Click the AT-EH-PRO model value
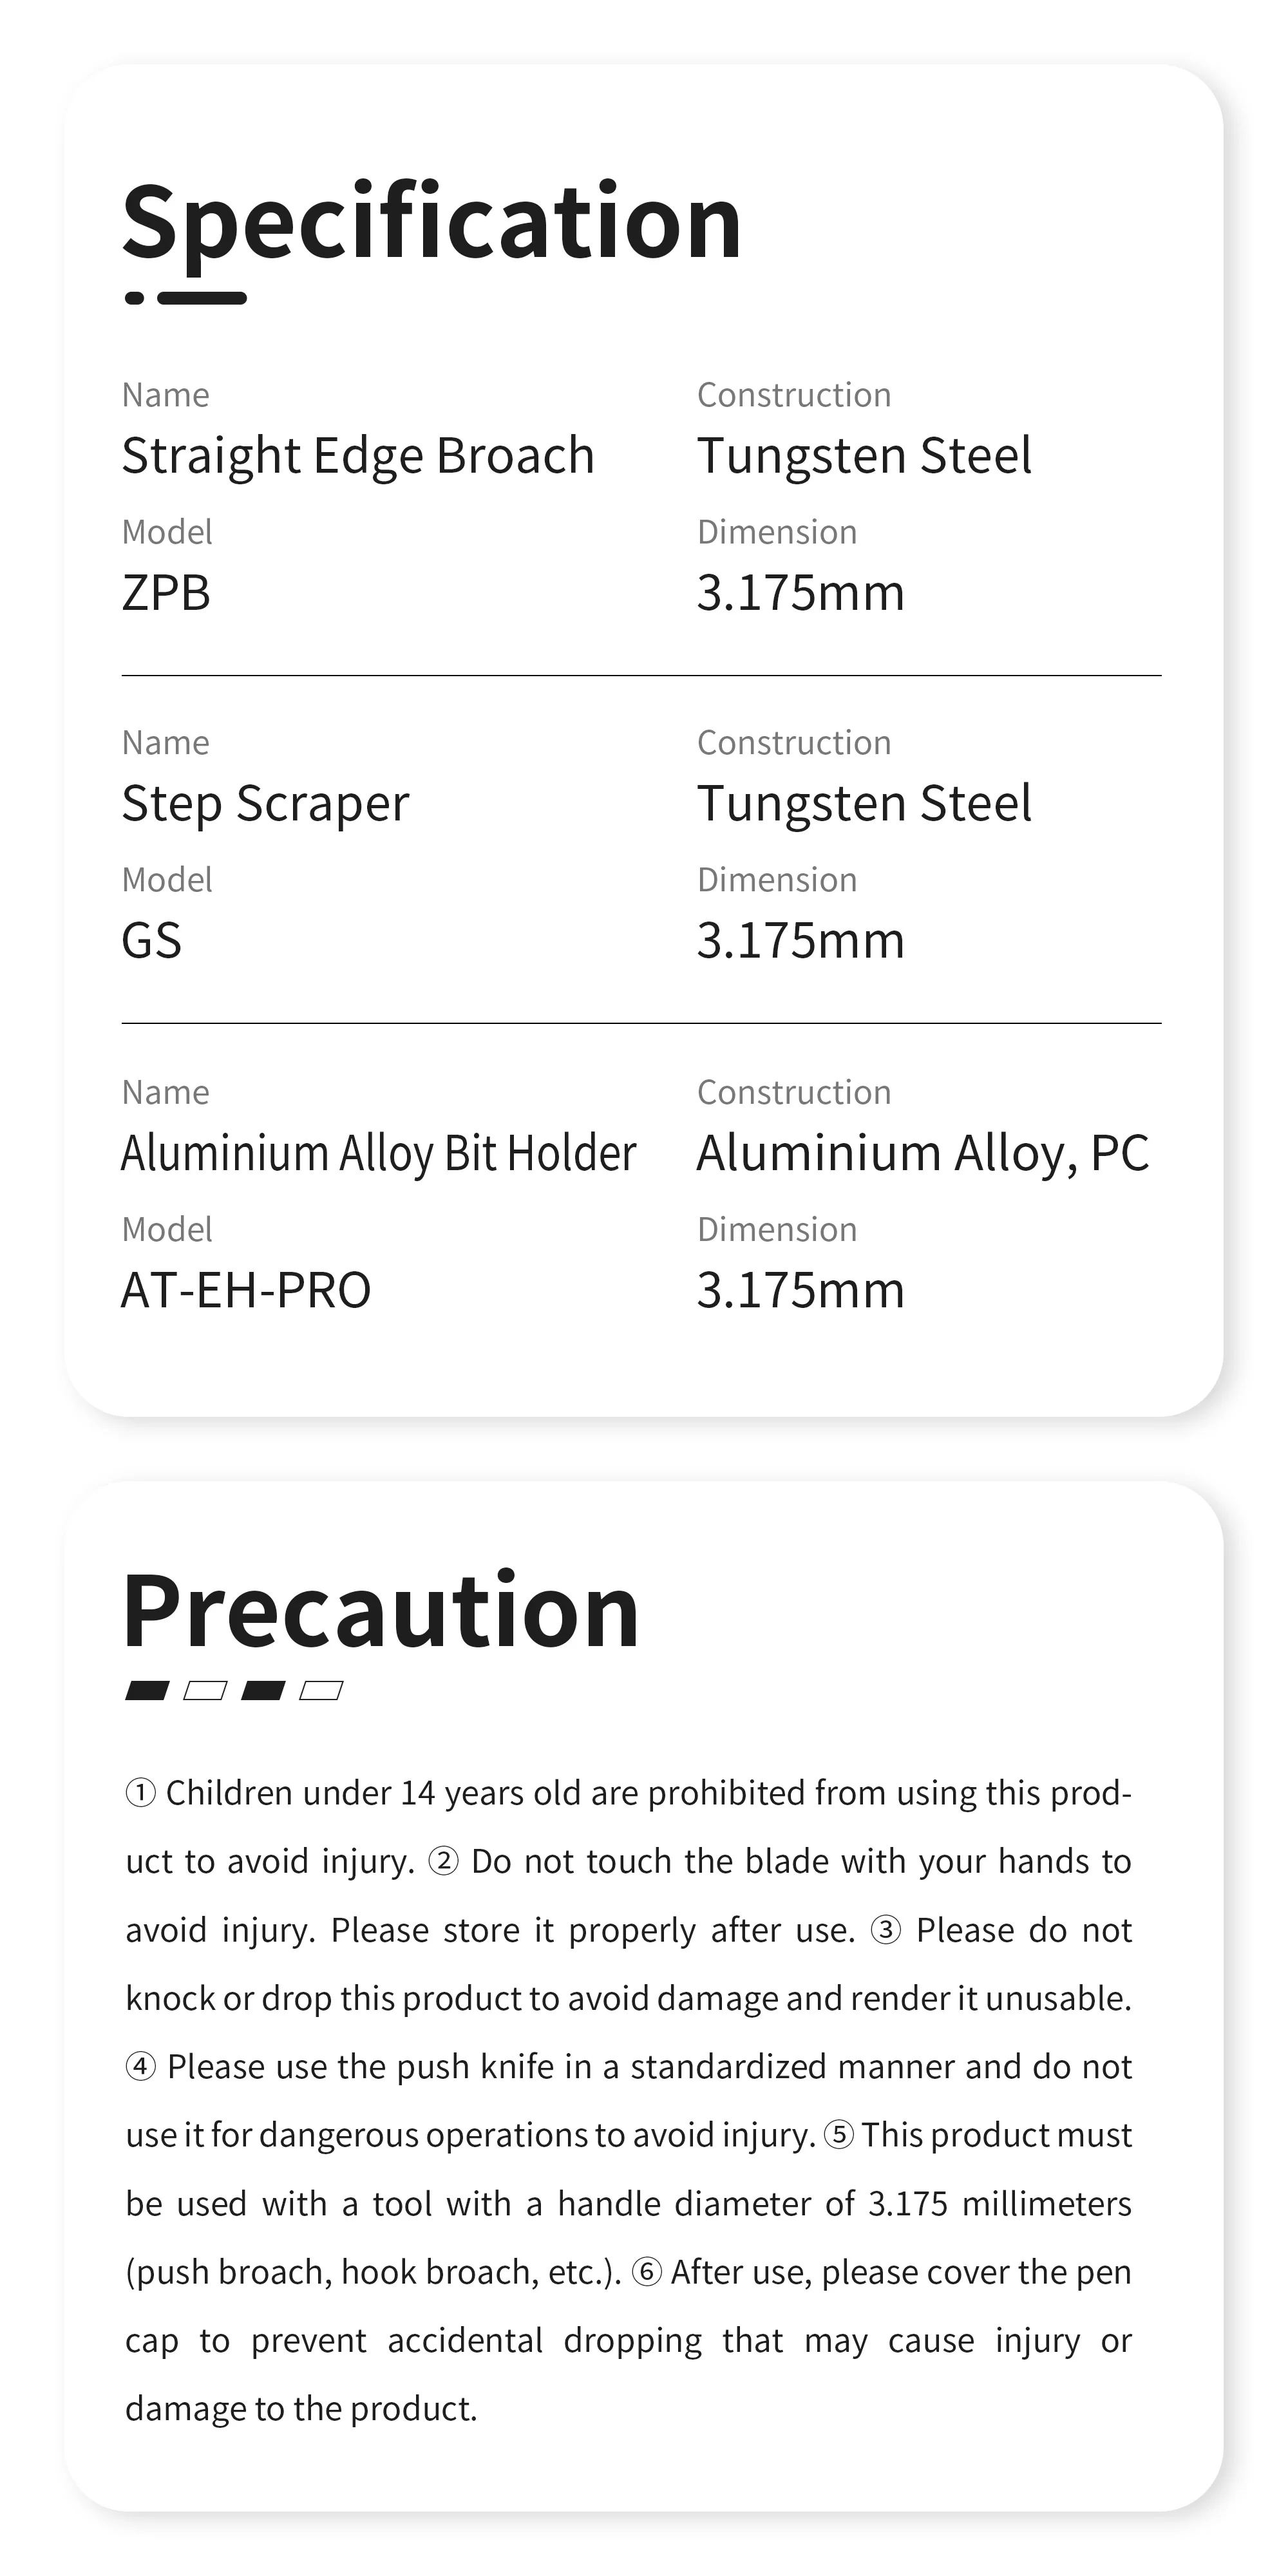Viewport: 1288px width, 2576px height. 246,1290
